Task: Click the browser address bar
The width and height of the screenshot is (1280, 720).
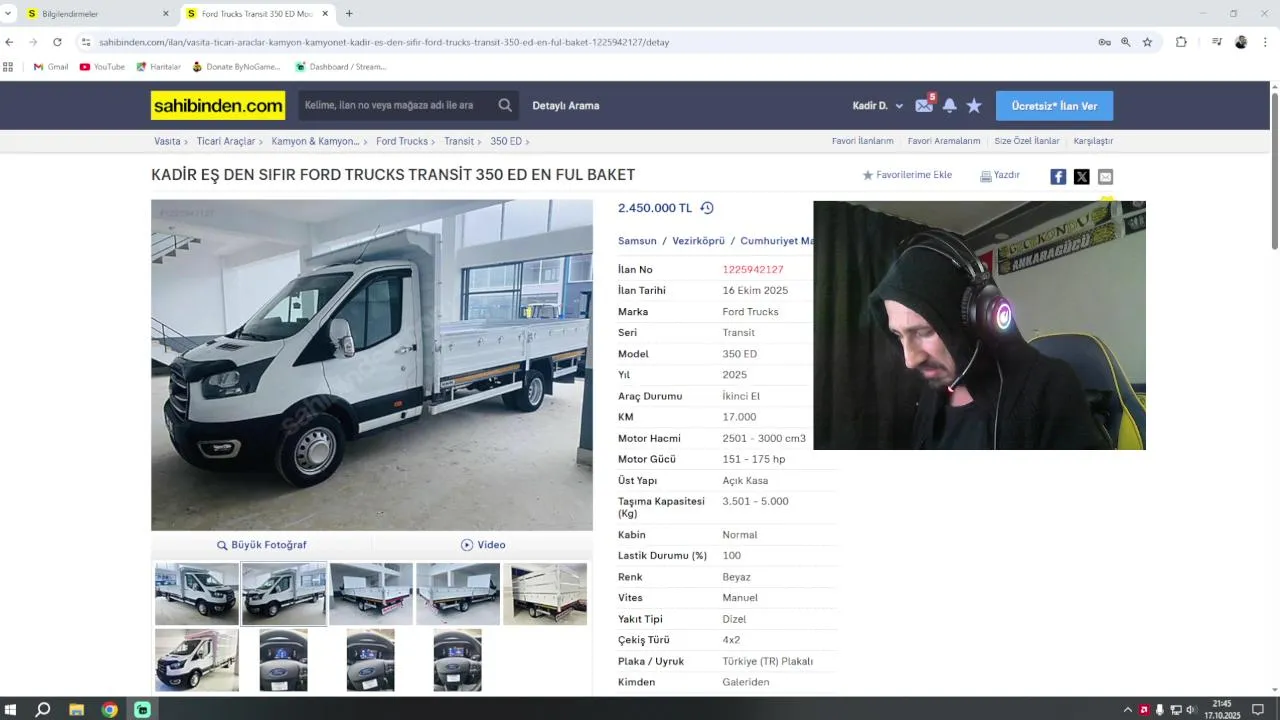Action: point(590,42)
